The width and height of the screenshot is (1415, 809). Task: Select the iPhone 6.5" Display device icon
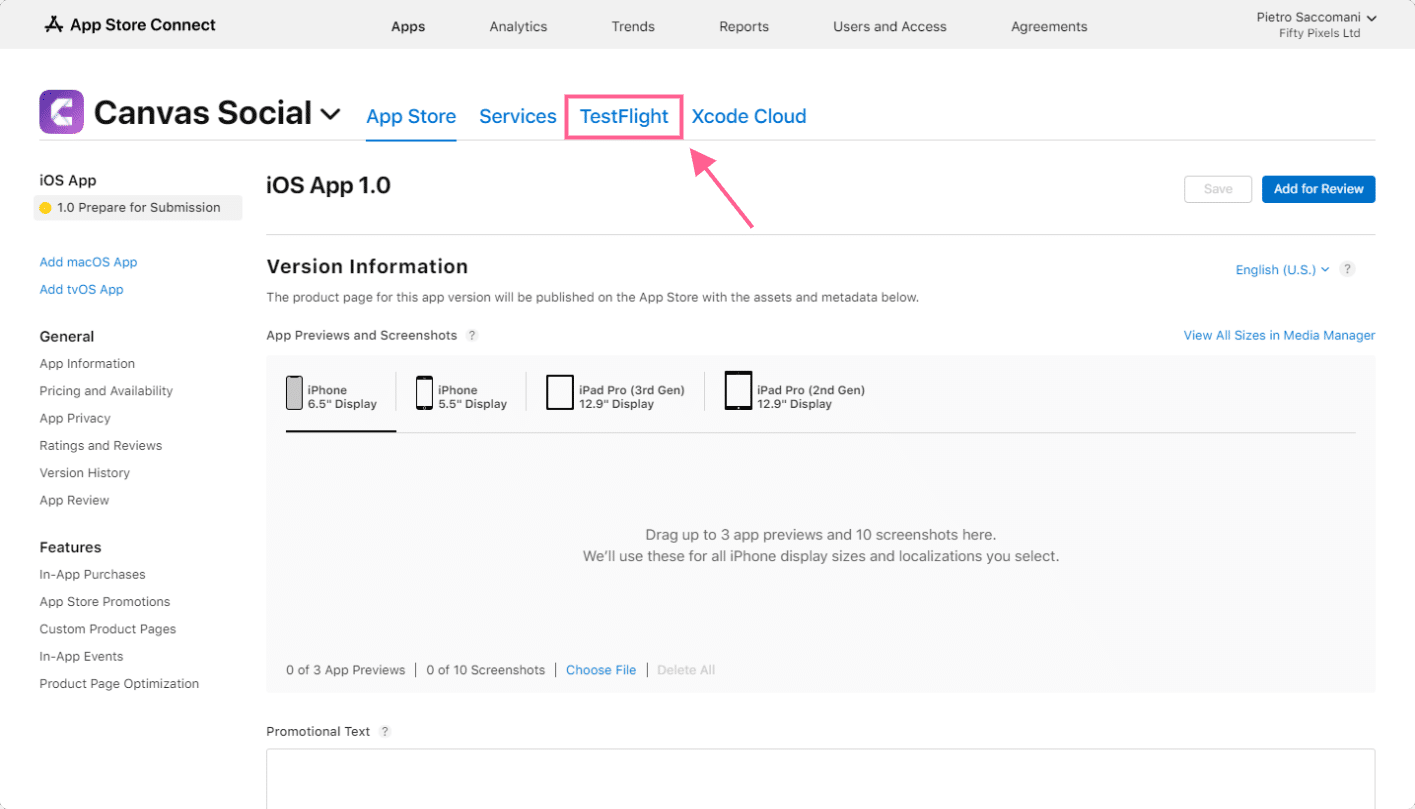tap(294, 393)
